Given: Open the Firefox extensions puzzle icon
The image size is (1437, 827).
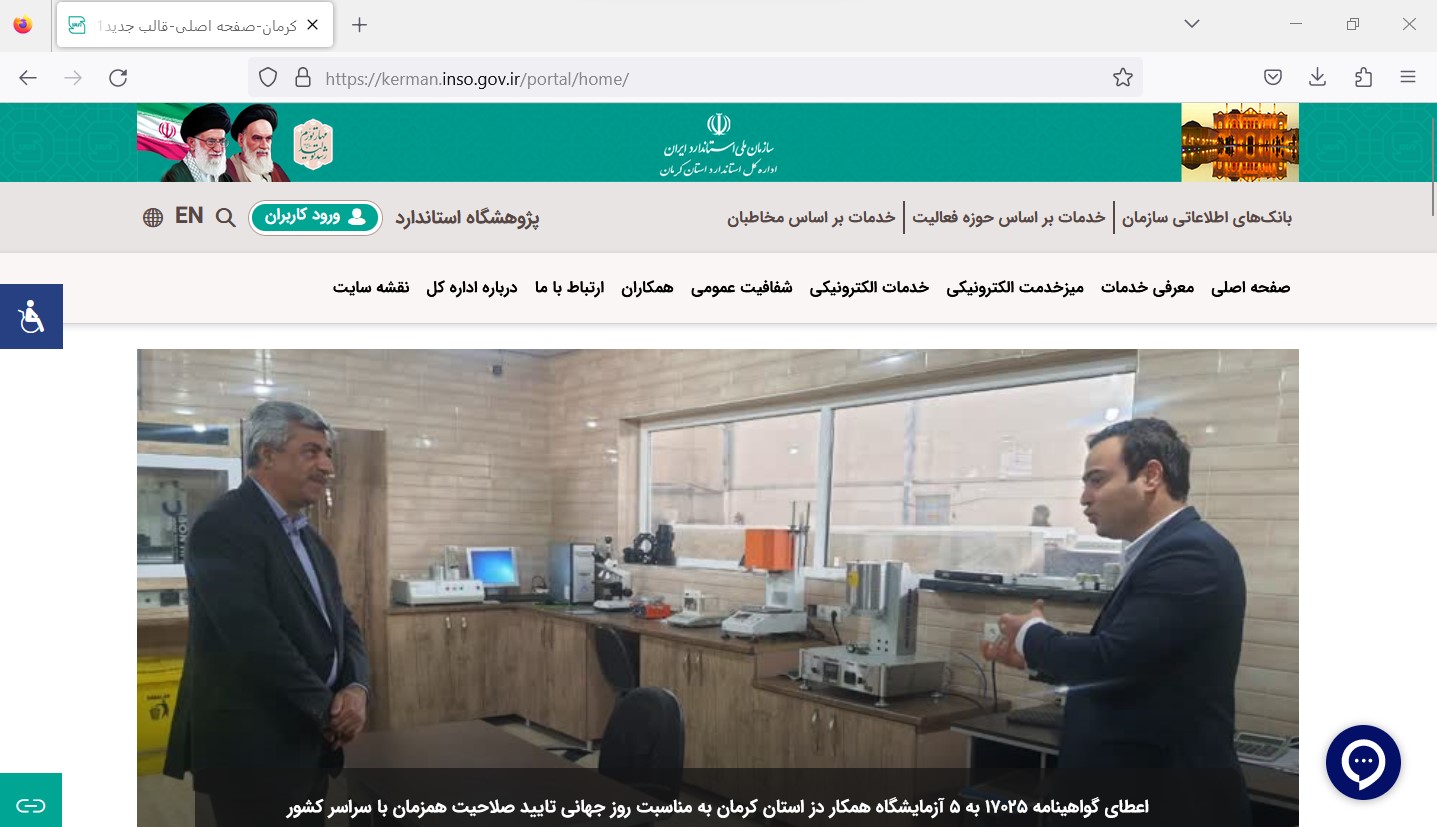Looking at the screenshot, I should (x=1363, y=78).
